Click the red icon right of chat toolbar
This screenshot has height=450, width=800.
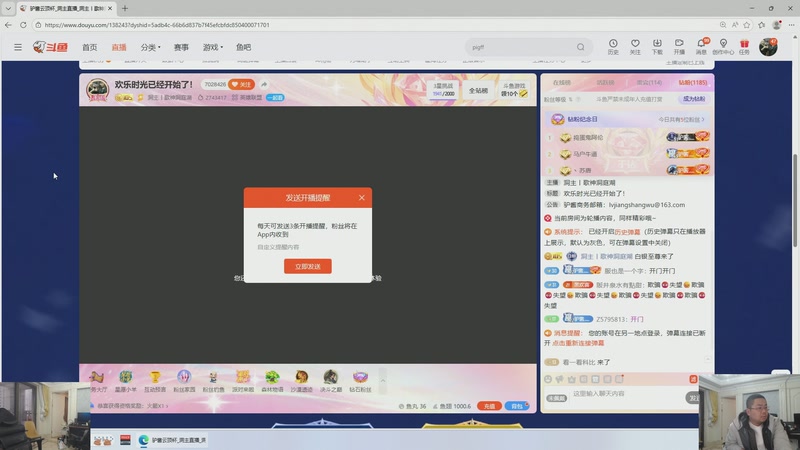pos(693,379)
